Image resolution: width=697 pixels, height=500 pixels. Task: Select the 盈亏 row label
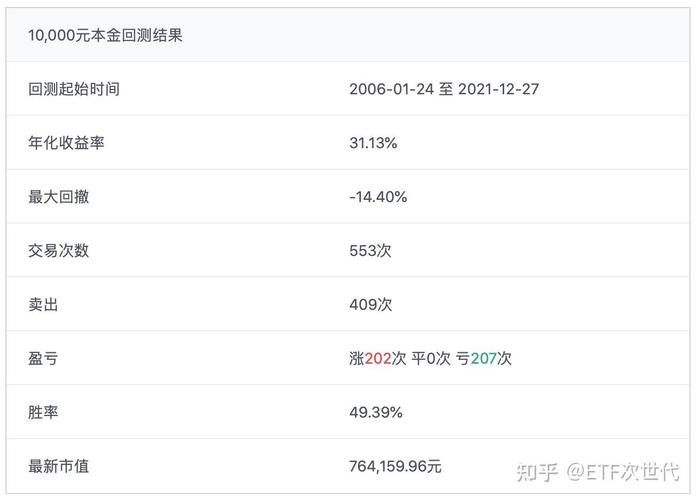pyautogui.click(x=43, y=359)
